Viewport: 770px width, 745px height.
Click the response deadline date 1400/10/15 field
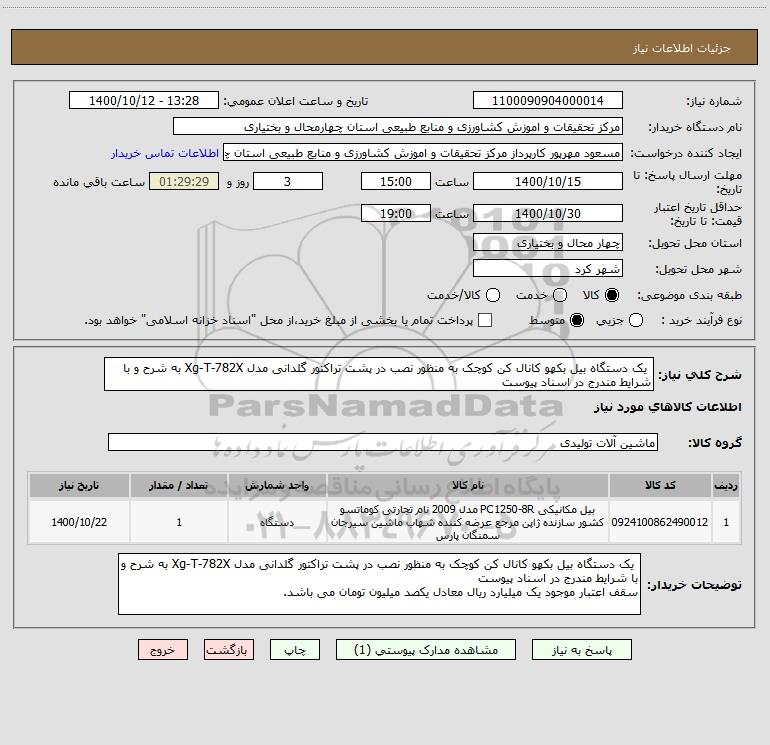[x=548, y=182]
